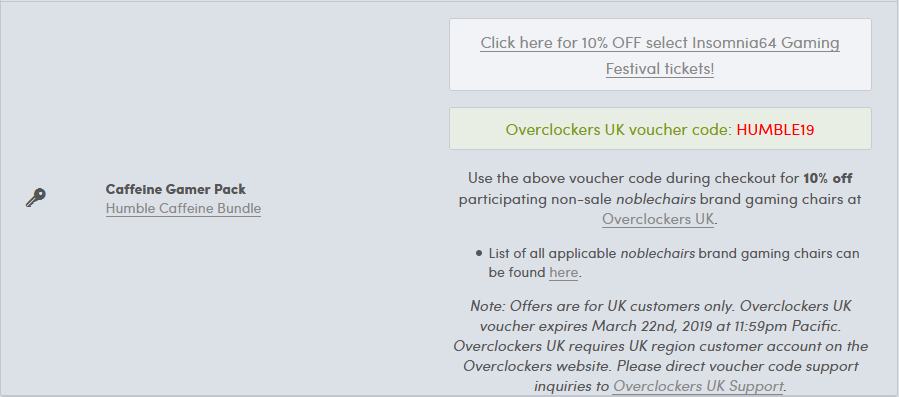The image size is (899, 397).
Task: Click the 'Festival tickets!' underlined text
Action: pos(660,69)
